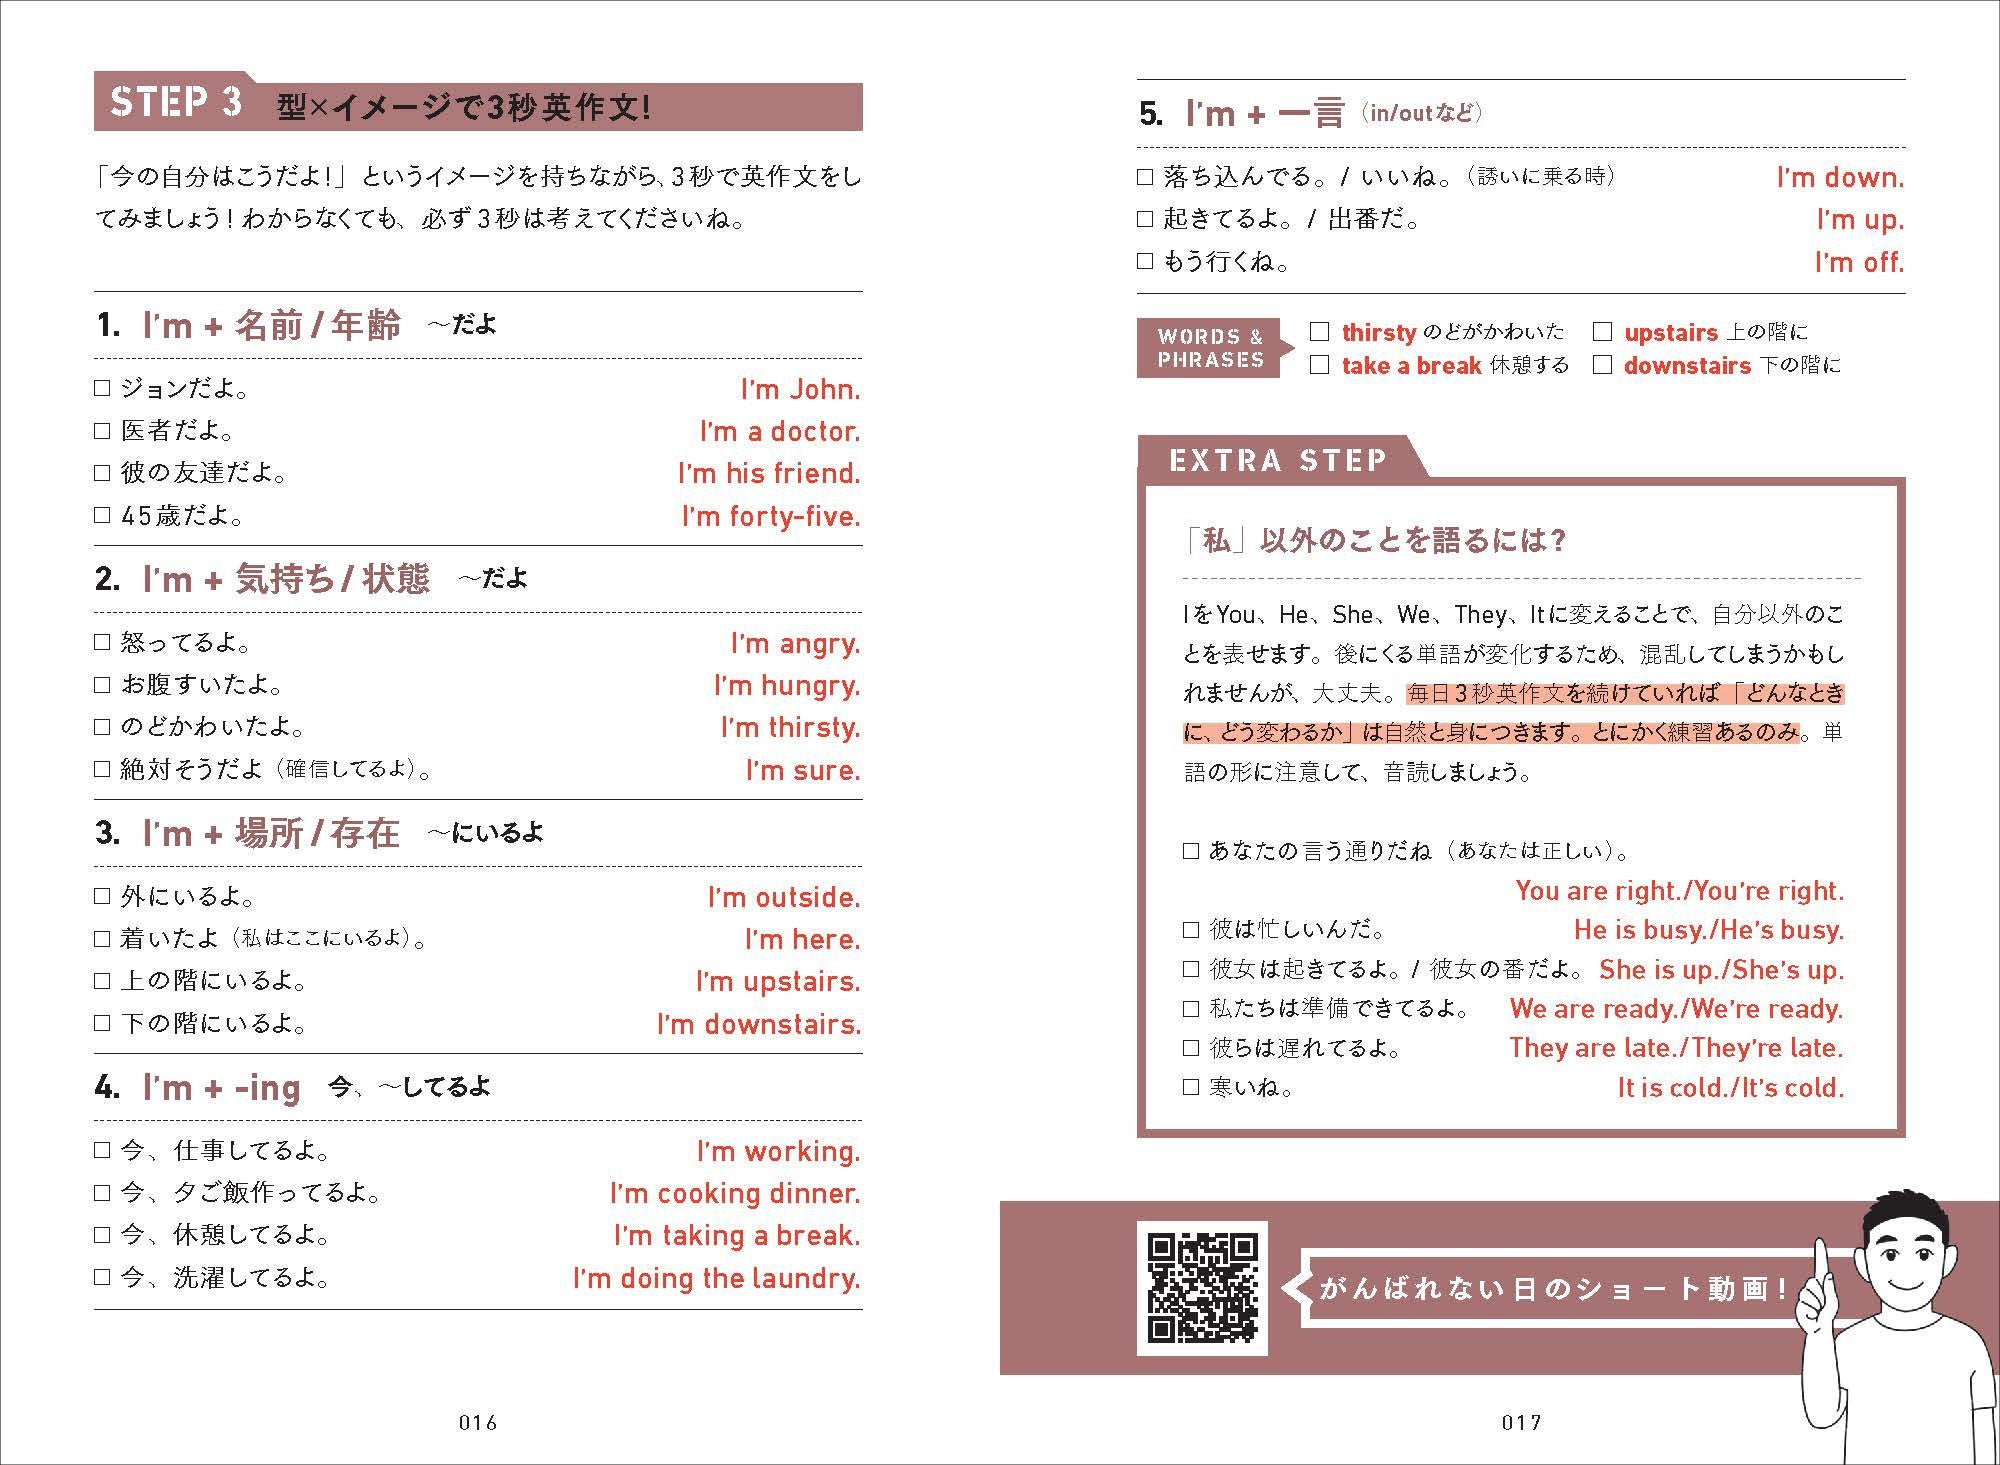2000x1465 pixels.
Task: Check the box beside 落ち込んでる。
Action: point(1146,177)
